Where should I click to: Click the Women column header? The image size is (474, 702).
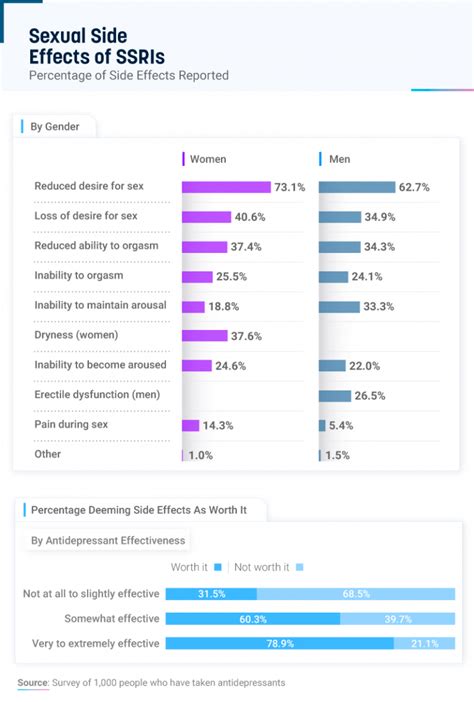coord(208,159)
